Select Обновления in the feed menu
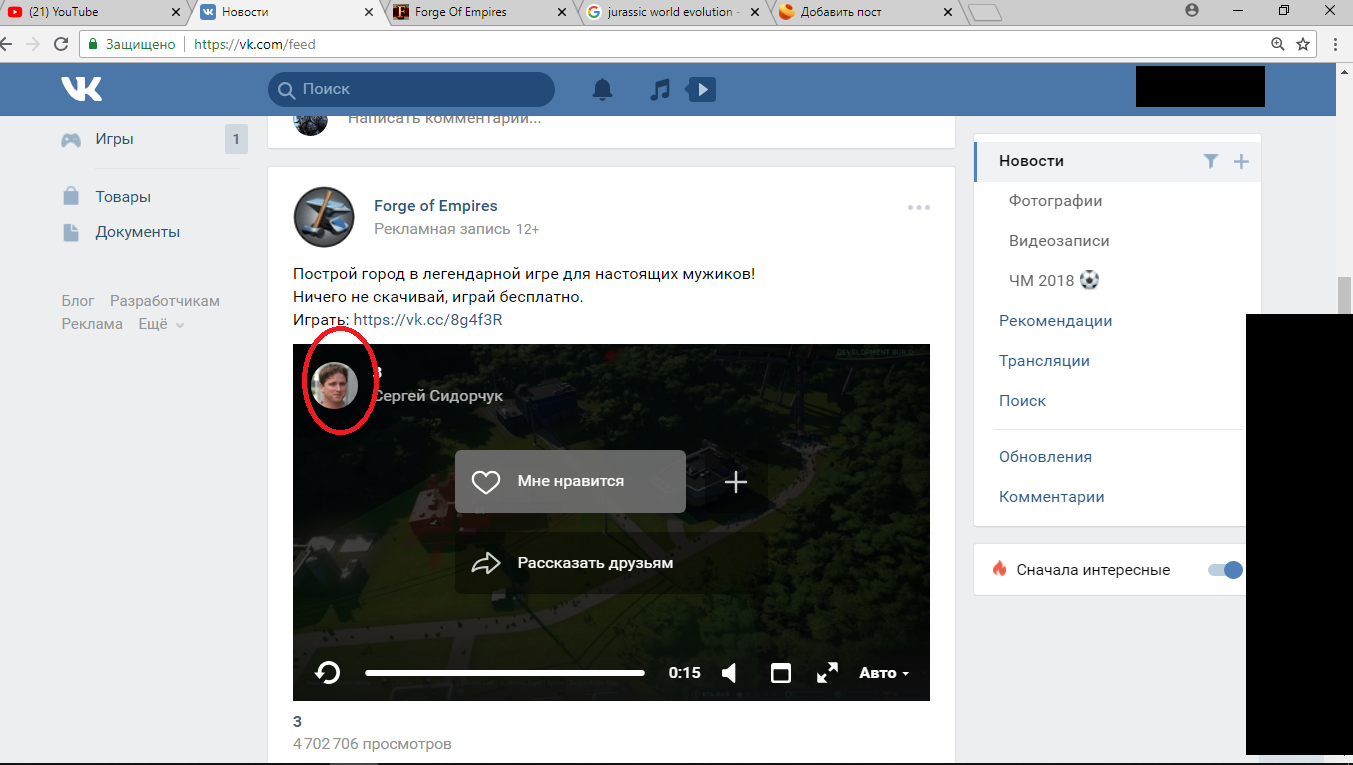Image resolution: width=1353 pixels, height=765 pixels. tap(1045, 457)
